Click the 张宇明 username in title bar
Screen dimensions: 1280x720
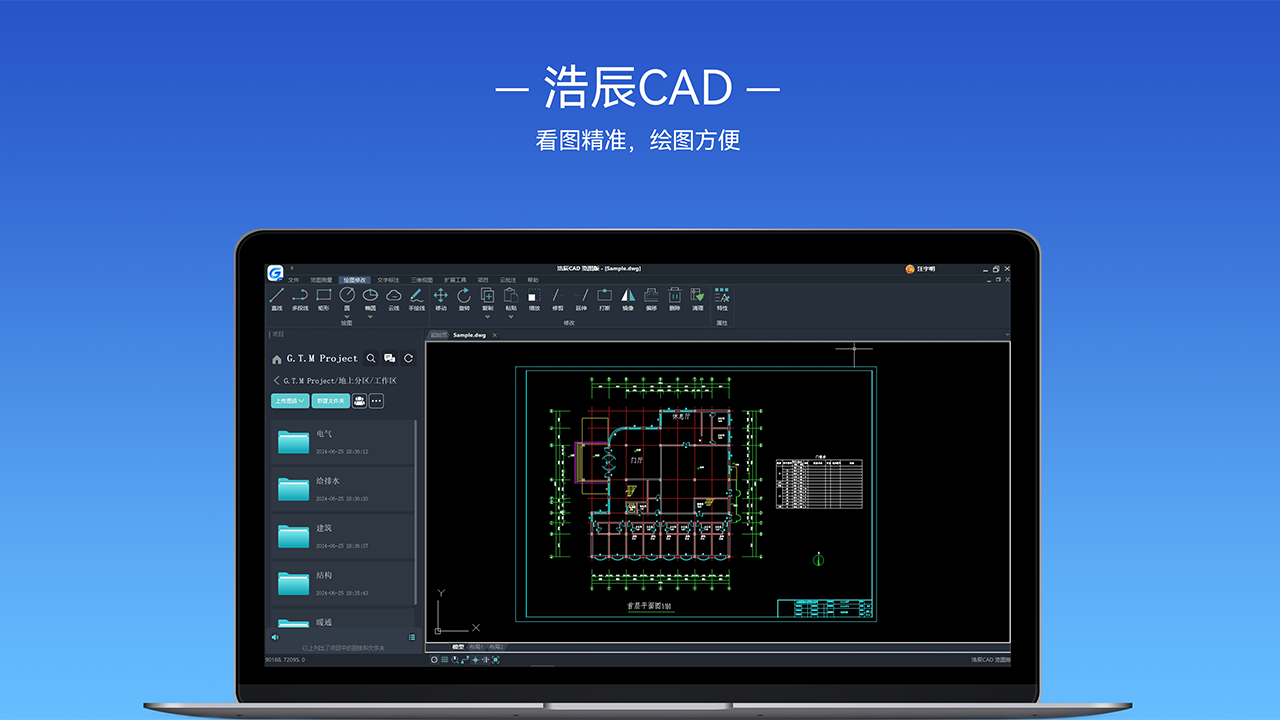pos(926,269)
